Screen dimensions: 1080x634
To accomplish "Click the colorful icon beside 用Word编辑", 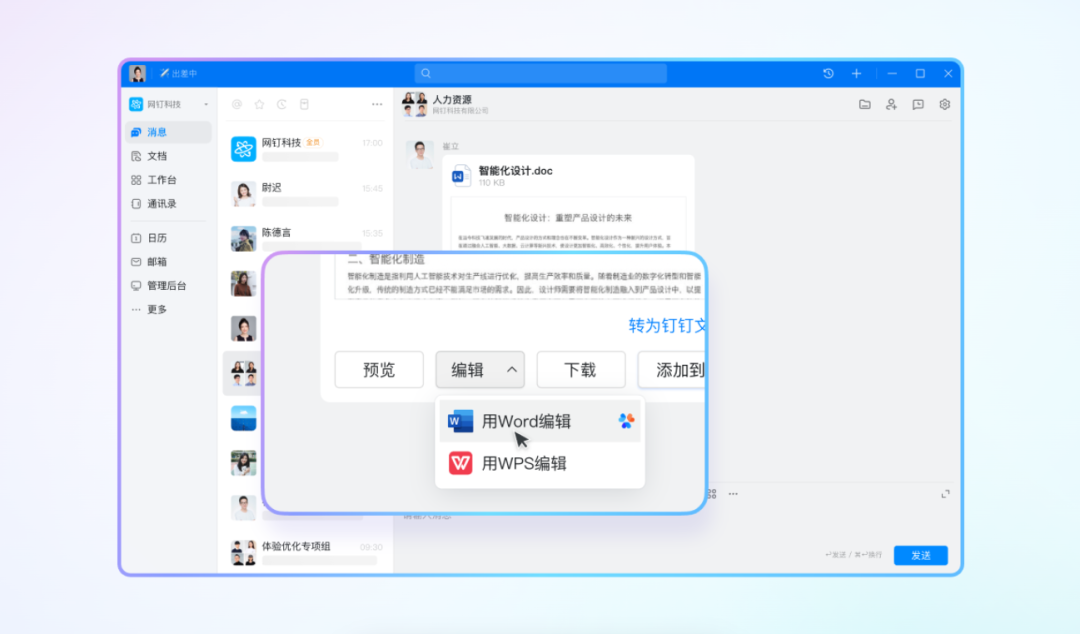I will pyautogui.click(x=626, y=420).
